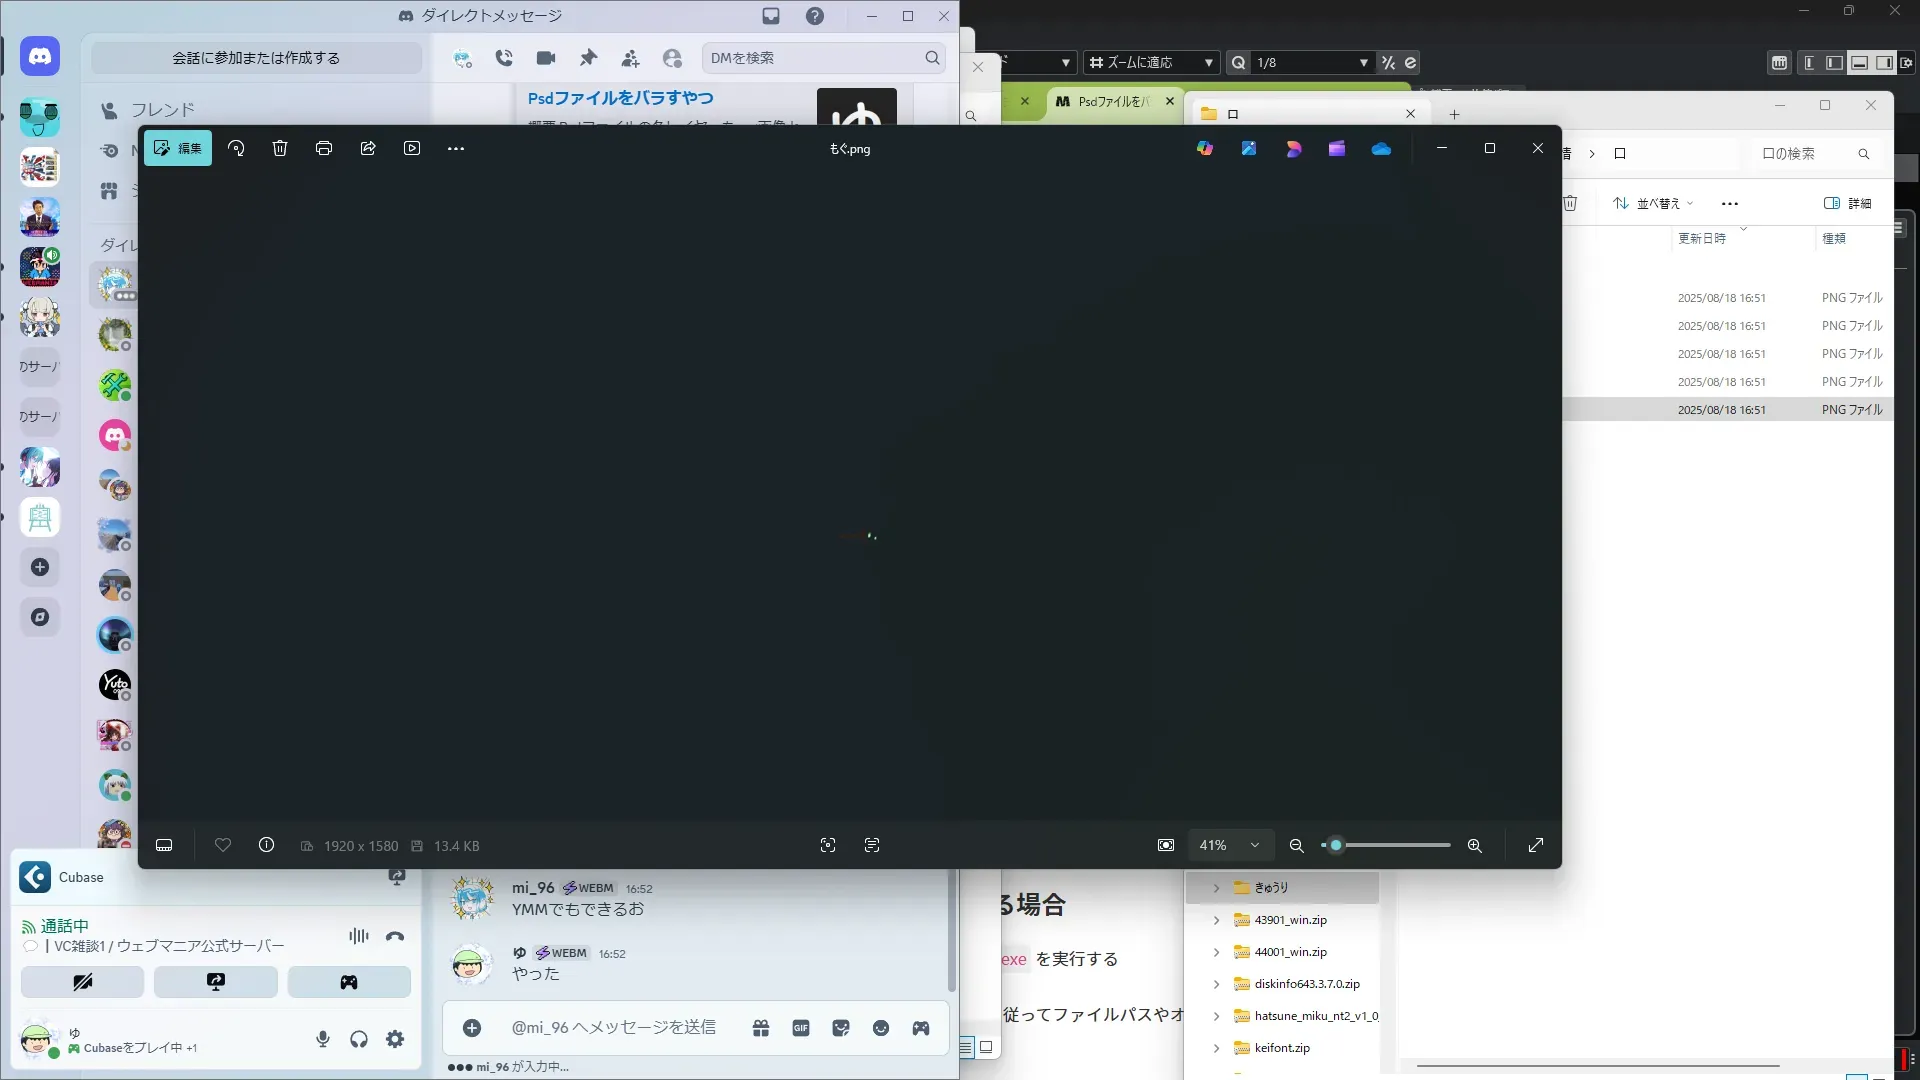Image resolution: width=1920 pixels, height=1080 pixels.
Task: Delete the image with the trash icon
Action: coord(280,148)
